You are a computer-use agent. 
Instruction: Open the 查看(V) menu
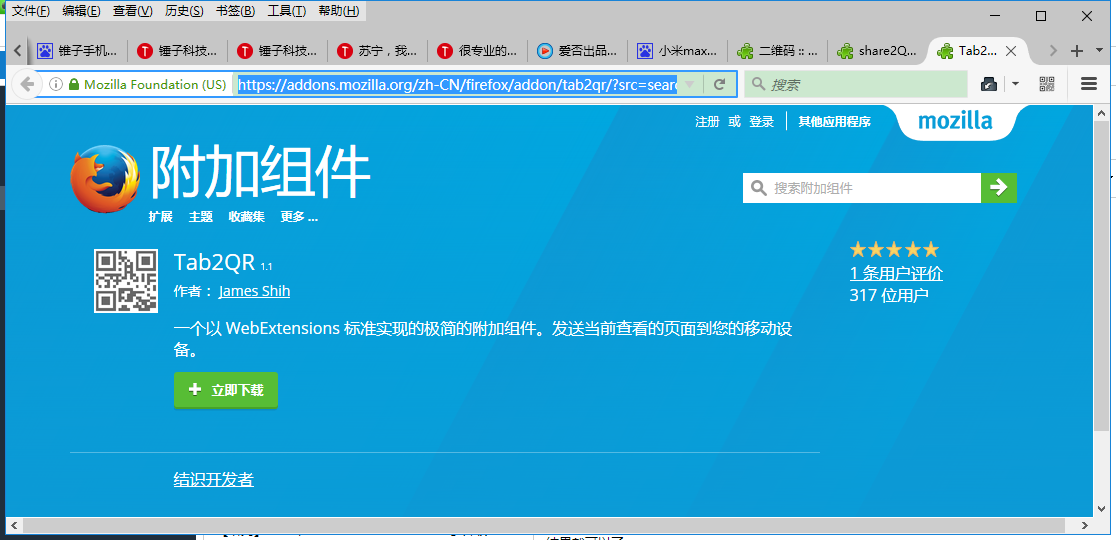[x=132, y=11]
